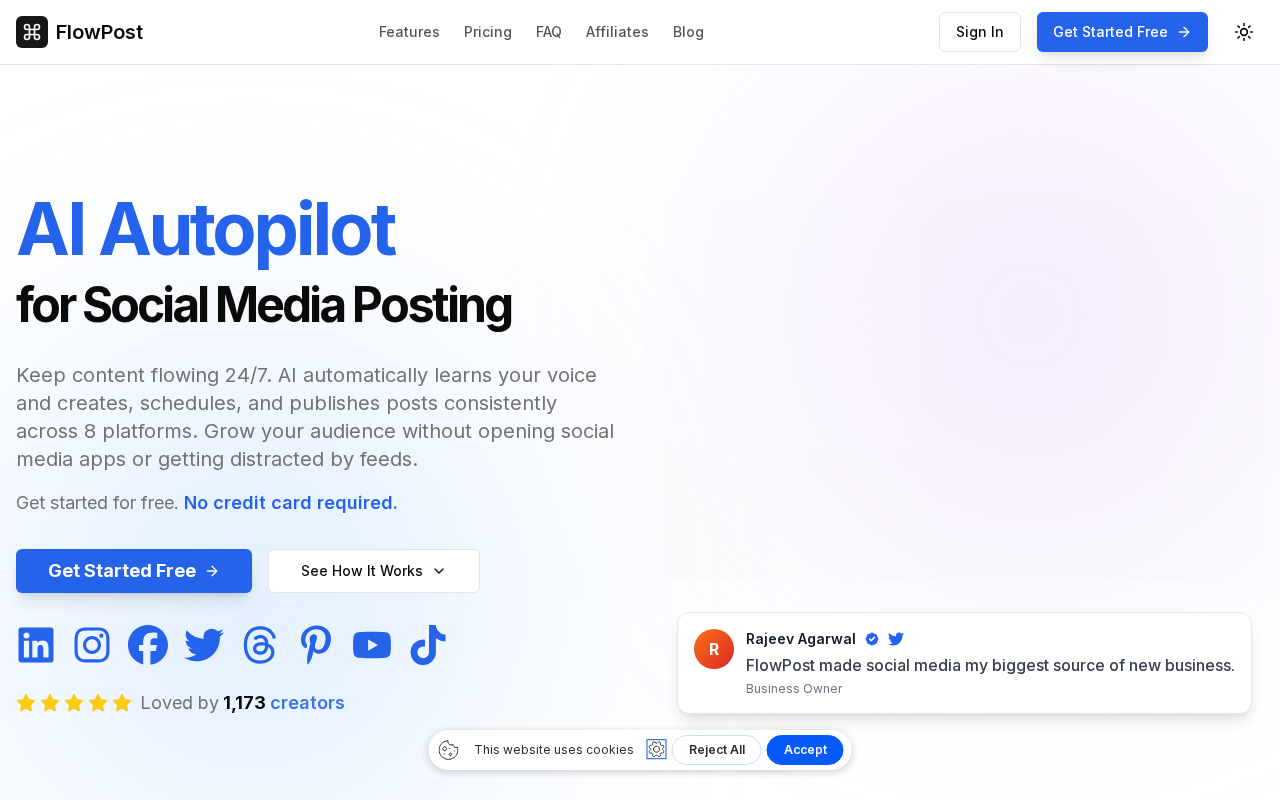The height and width of the screenshot is (800, 1280).
Task: Click the "This website uses cookies" message
Action: [x=554, y=750]
